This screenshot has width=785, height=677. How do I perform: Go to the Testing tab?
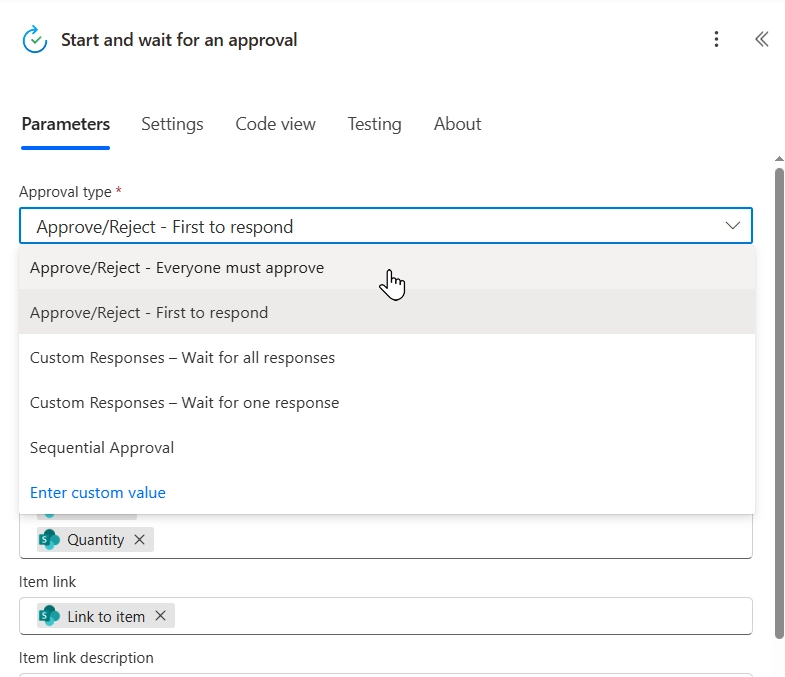[x=374, y=124]
